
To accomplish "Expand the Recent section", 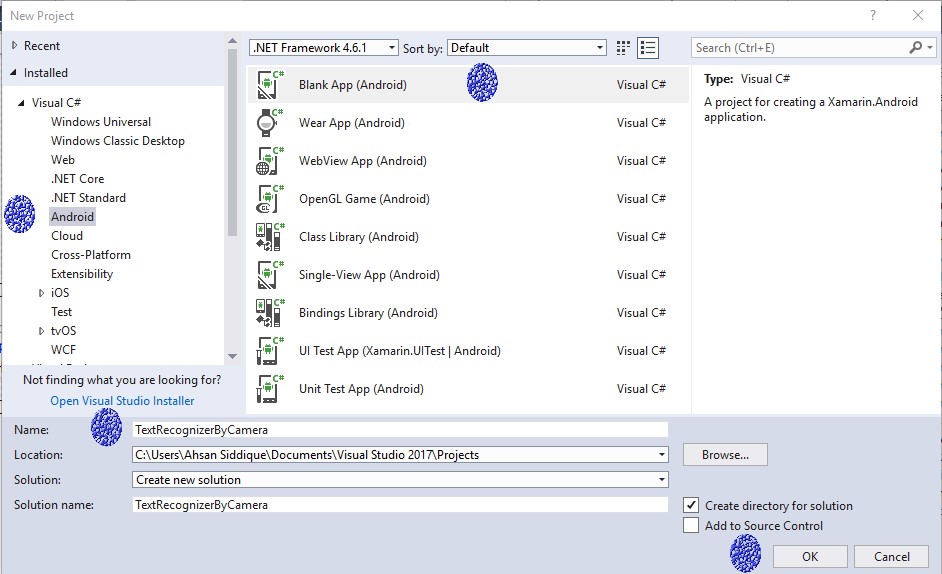I will 14,45.
